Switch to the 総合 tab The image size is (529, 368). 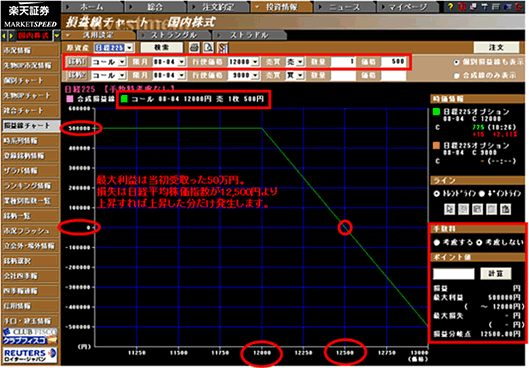click(x=155, y=7)
